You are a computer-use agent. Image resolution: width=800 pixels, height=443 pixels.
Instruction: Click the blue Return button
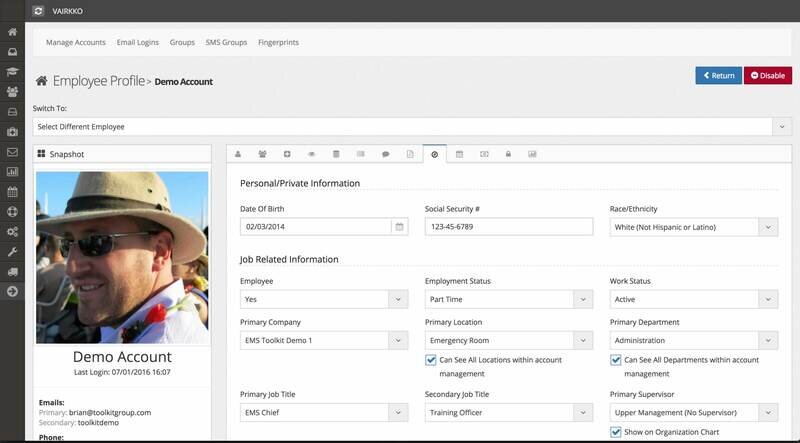[718, 75]
